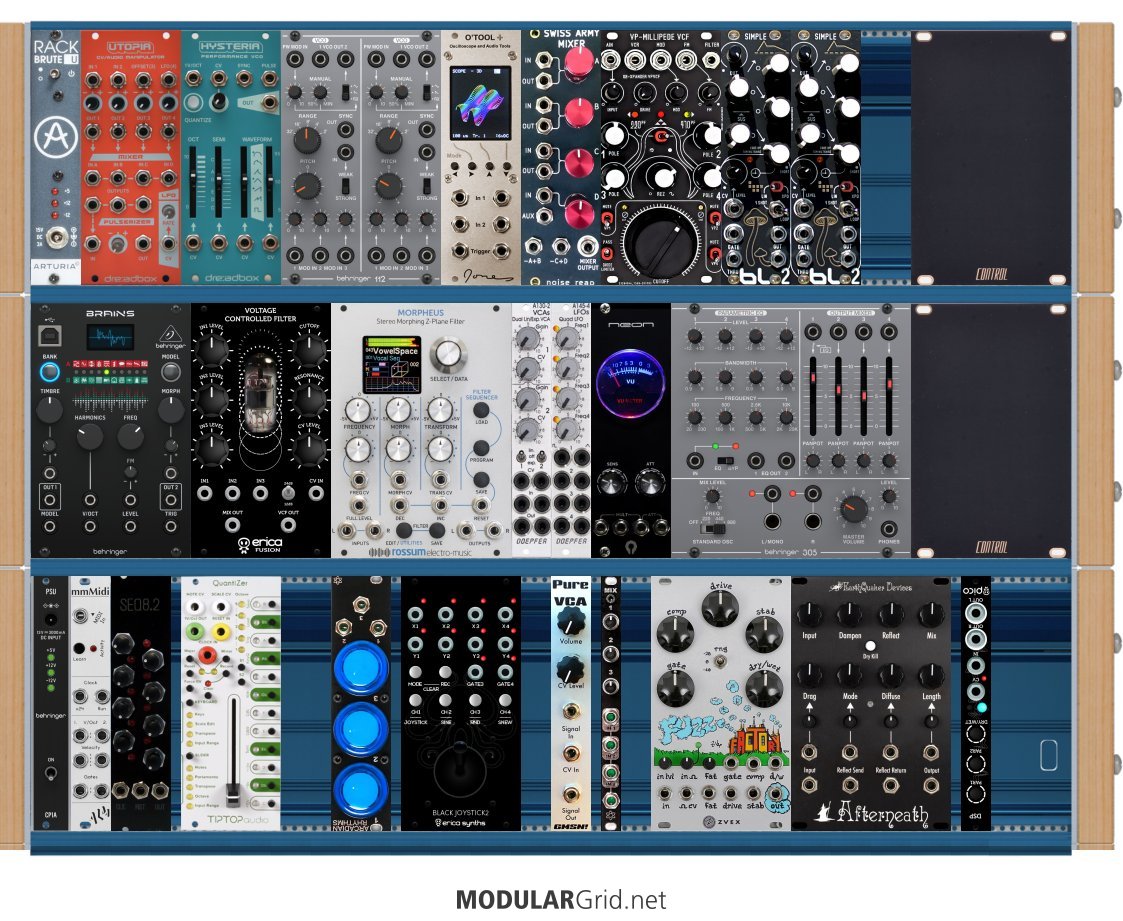The height and width of the screenshot is (921, 1123).
Task: Click the Erica Fusion VCF Cutoff knob
Action: click(309, 349)
